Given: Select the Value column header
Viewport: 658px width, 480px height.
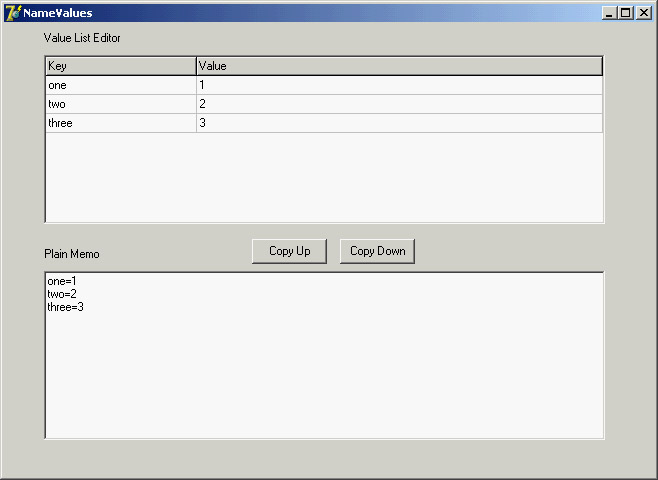Looking at the screenshot, I should click(x=398, y=66).
